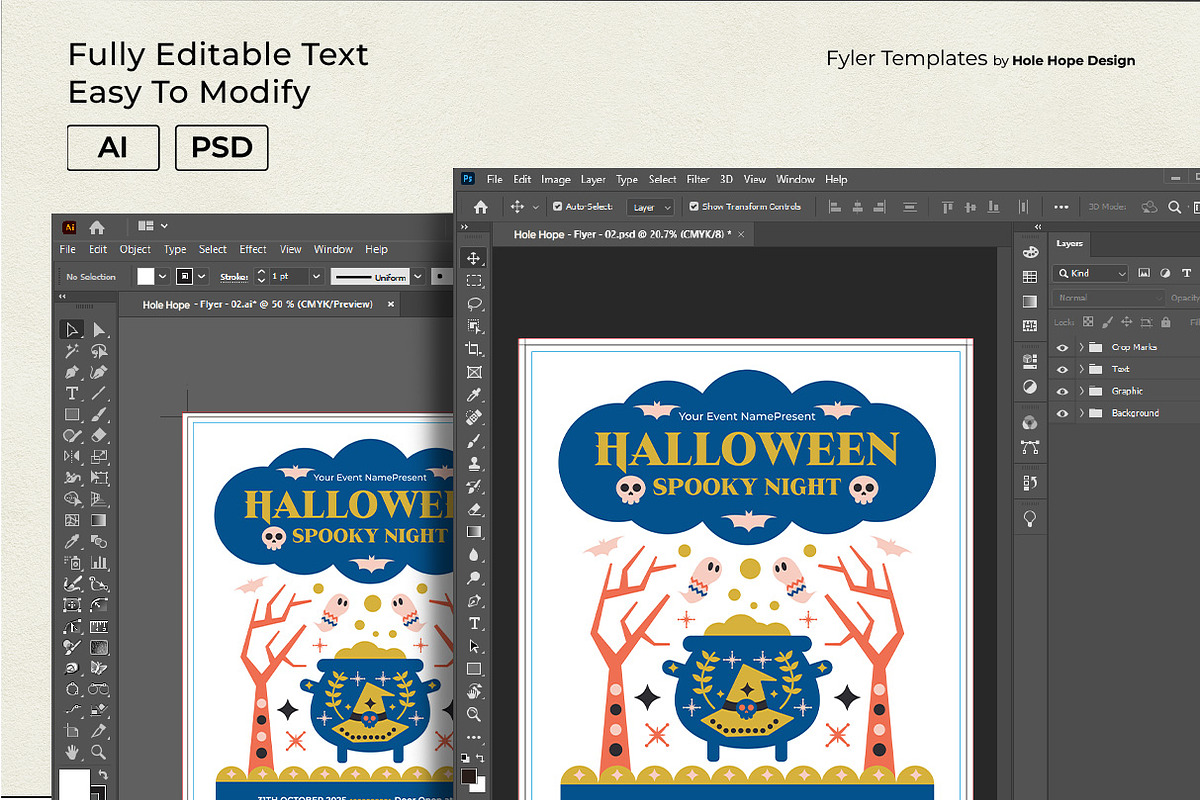This screenshot has width=1200, height=800.
Task: Select the Zoom tool in Photoshop toolbar
Action: point(474,715)
